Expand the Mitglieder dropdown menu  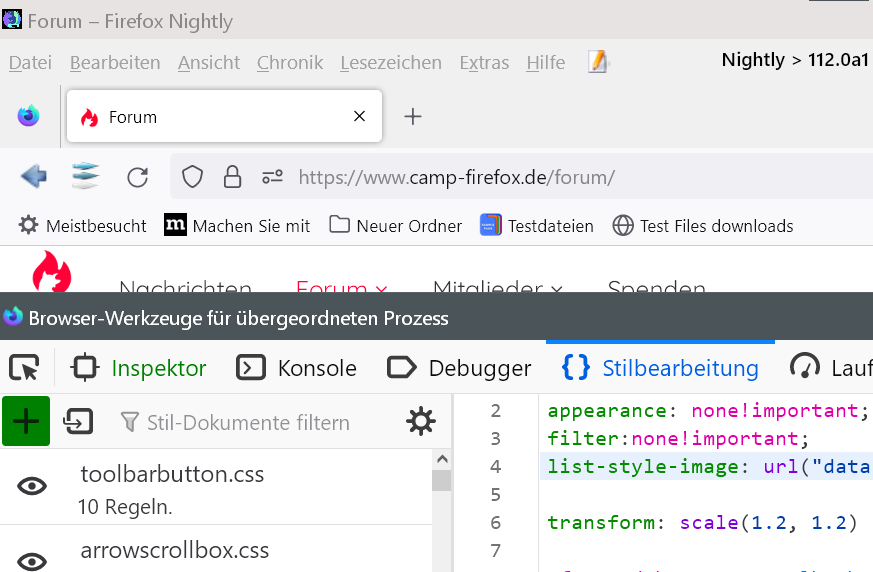click(x=497, y=289)
